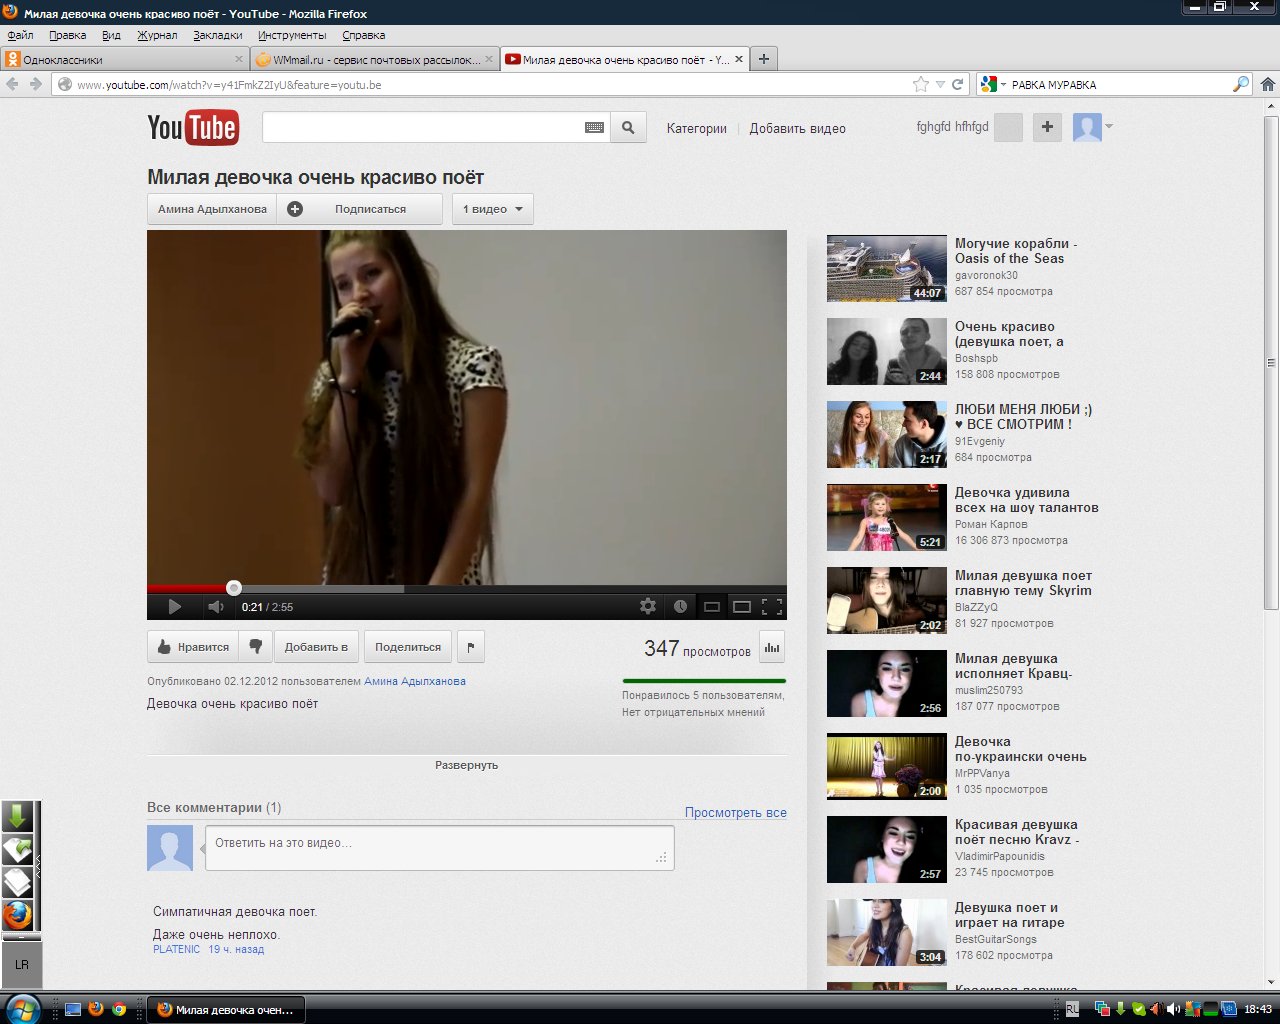This screenshot has height=1024, width=1280.
Task: Open the Журнал menu
Action: click(157, 35)
